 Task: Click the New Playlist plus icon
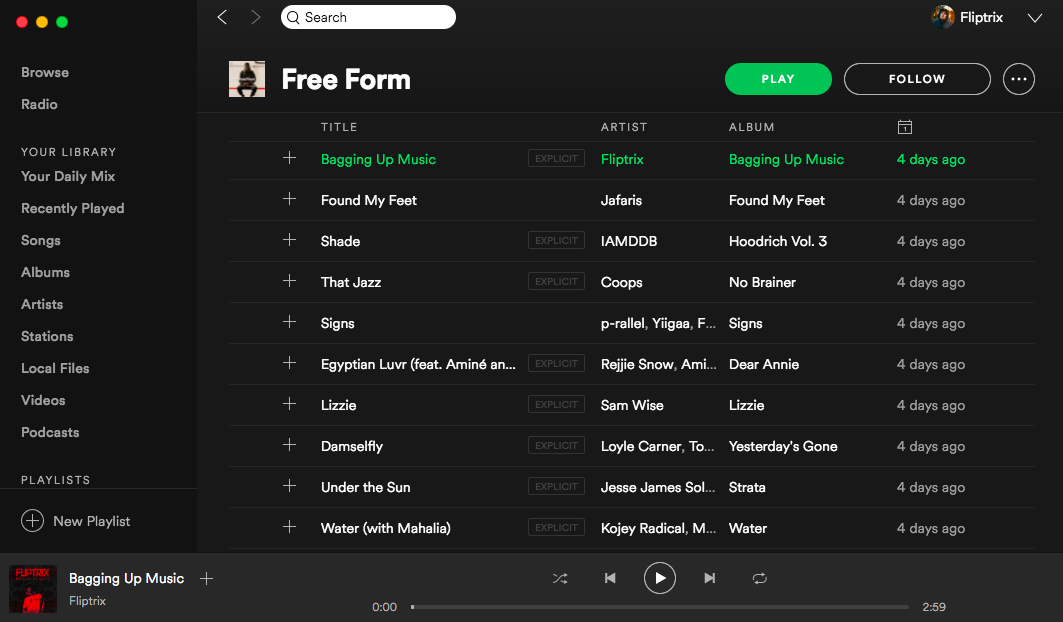click(32, 521)
